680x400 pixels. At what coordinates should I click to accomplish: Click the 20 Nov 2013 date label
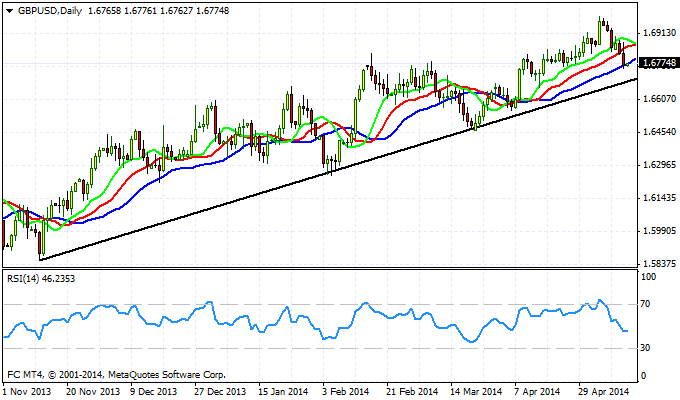93,391
